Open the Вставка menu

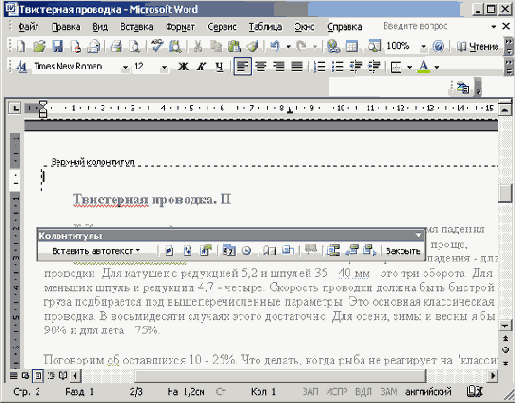coord(137,27)
